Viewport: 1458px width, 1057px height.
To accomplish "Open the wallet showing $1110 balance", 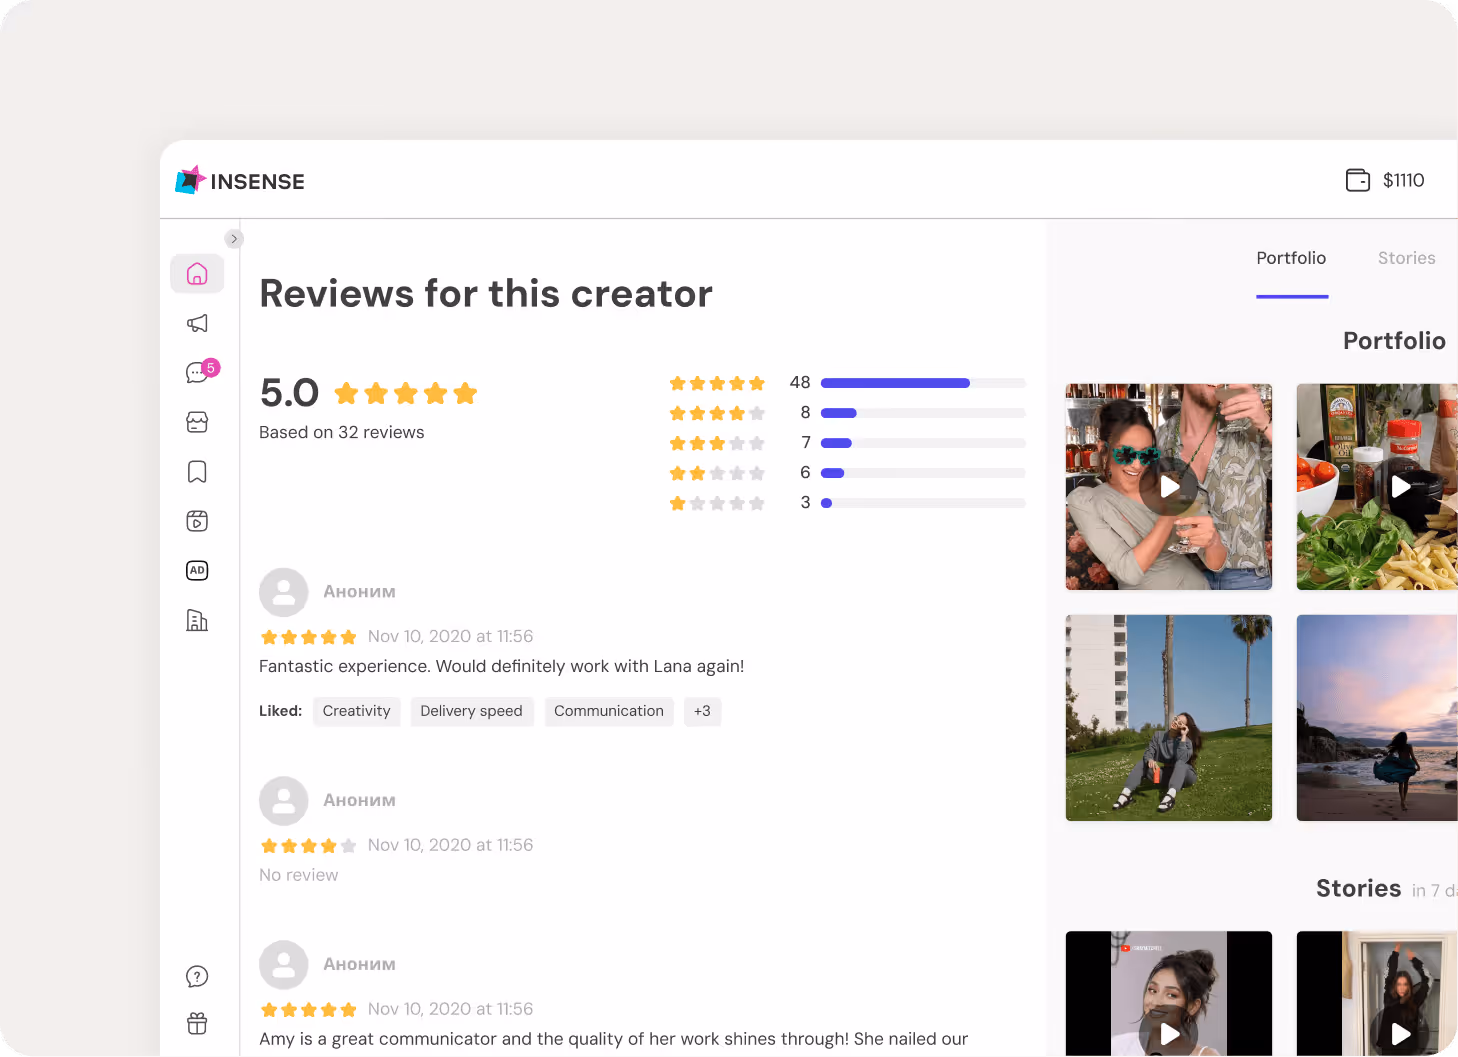I will click(1386, 180).
